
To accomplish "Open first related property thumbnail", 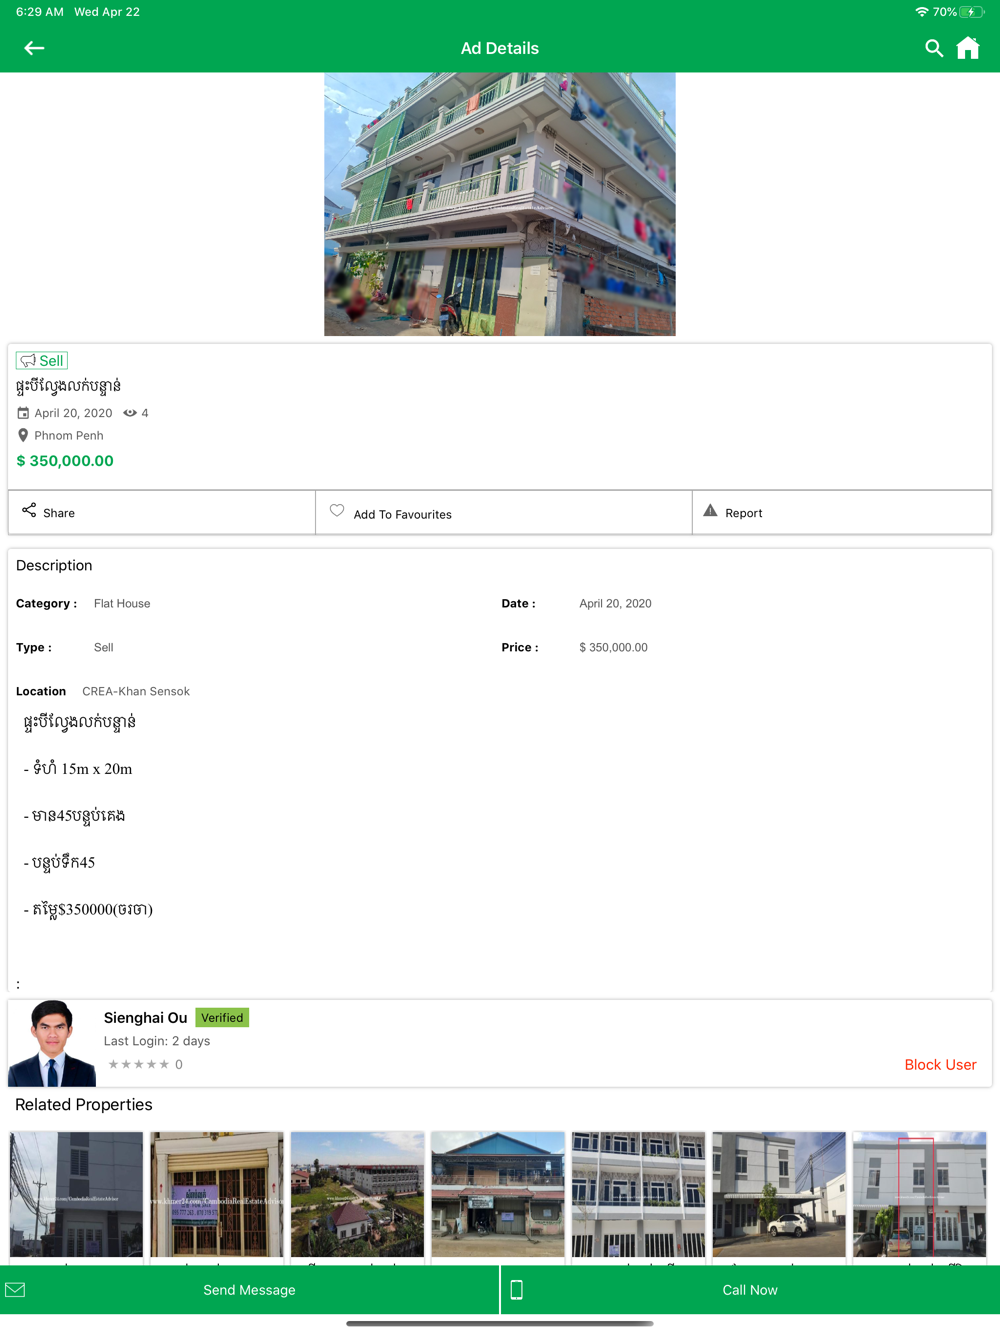I will (77, 1195).
